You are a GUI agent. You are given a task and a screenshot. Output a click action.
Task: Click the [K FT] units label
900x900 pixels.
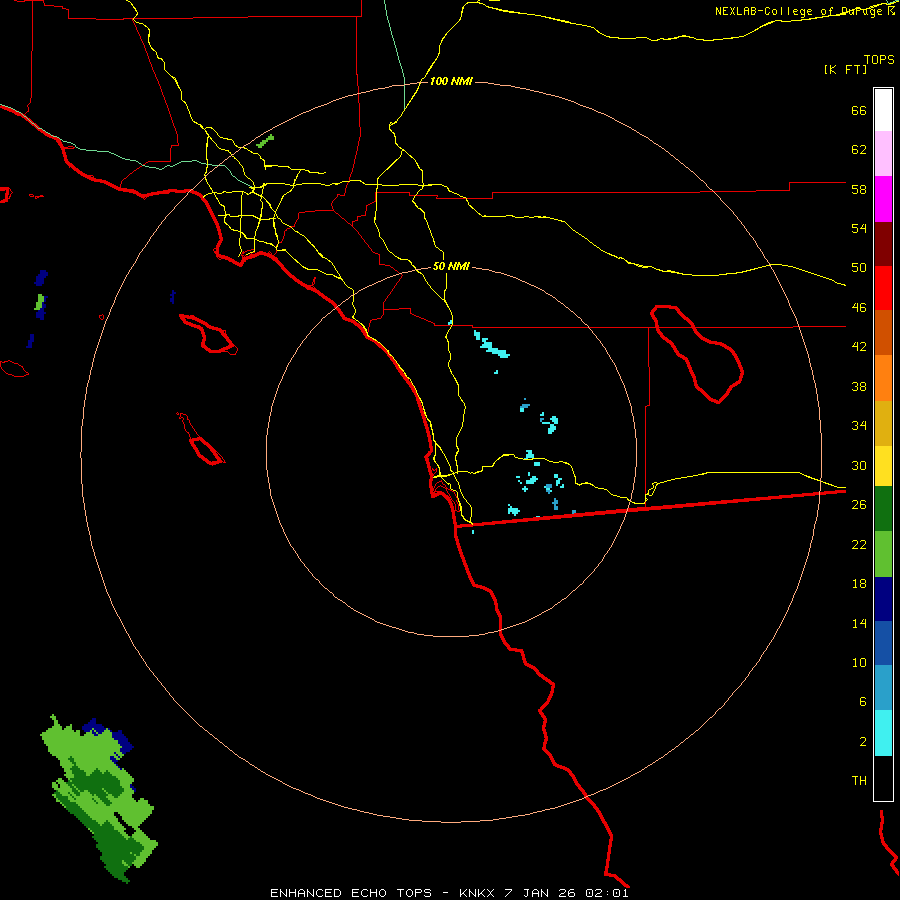845,69
